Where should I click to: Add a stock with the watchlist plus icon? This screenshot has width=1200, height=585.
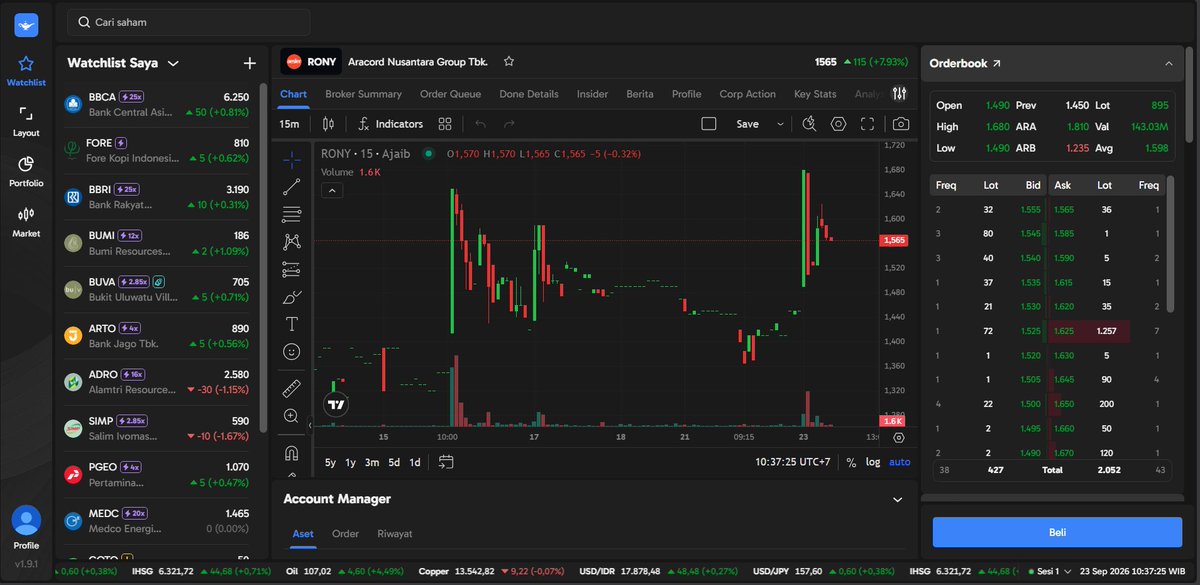250,63
